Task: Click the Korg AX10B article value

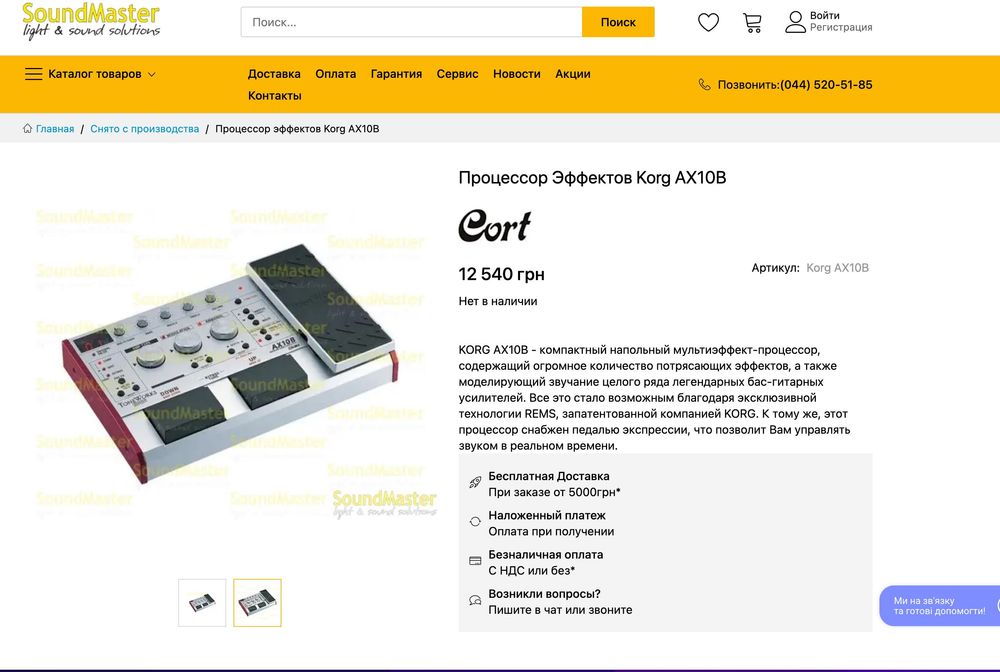Action: [837, 268]
